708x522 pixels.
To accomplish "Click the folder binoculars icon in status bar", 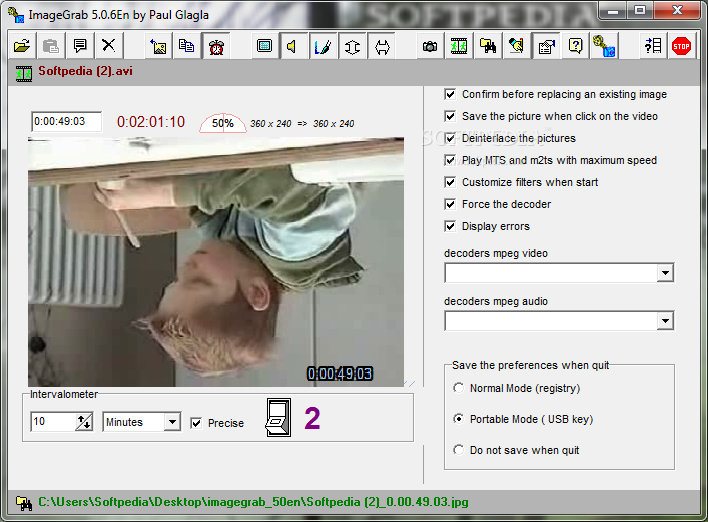I will [x=24, y=503].
